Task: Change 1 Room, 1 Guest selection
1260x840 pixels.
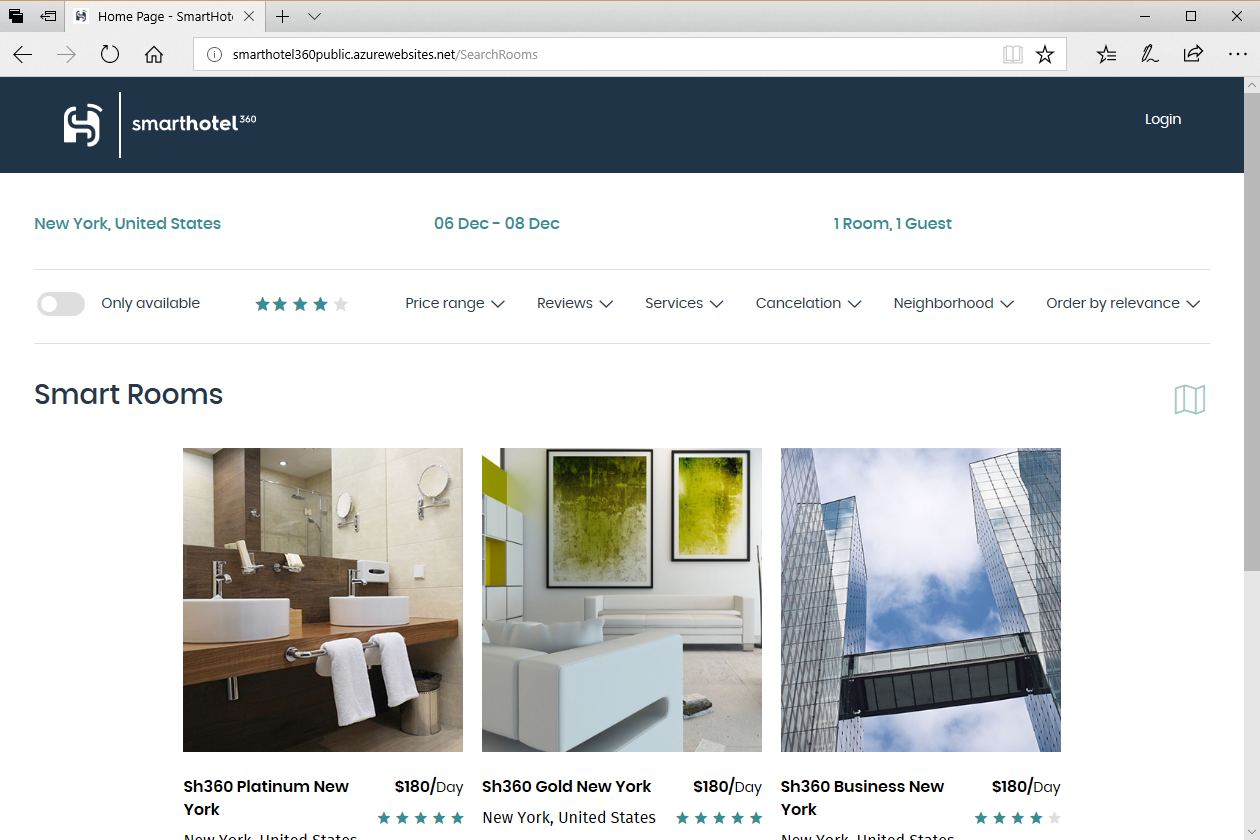Action: 893,223
